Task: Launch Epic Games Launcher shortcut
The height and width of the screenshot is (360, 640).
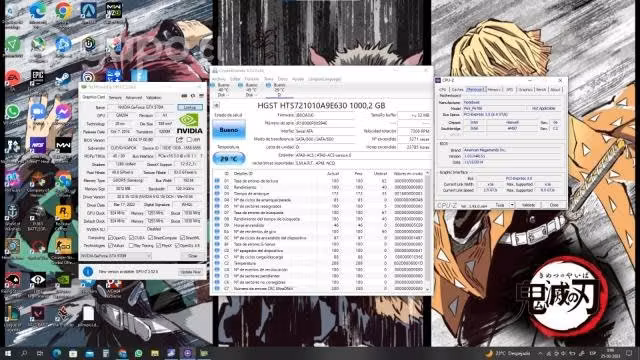Action: point(38,77)
